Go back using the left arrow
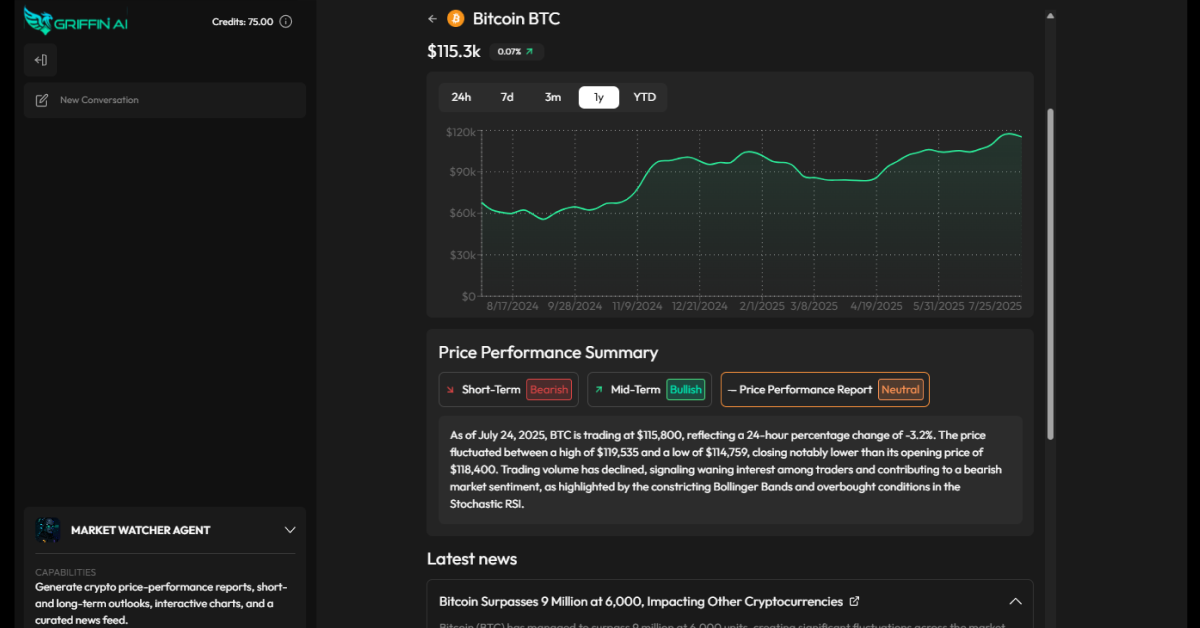The height and width of the screenshot is (628, 1200). (x=432, y=18)
